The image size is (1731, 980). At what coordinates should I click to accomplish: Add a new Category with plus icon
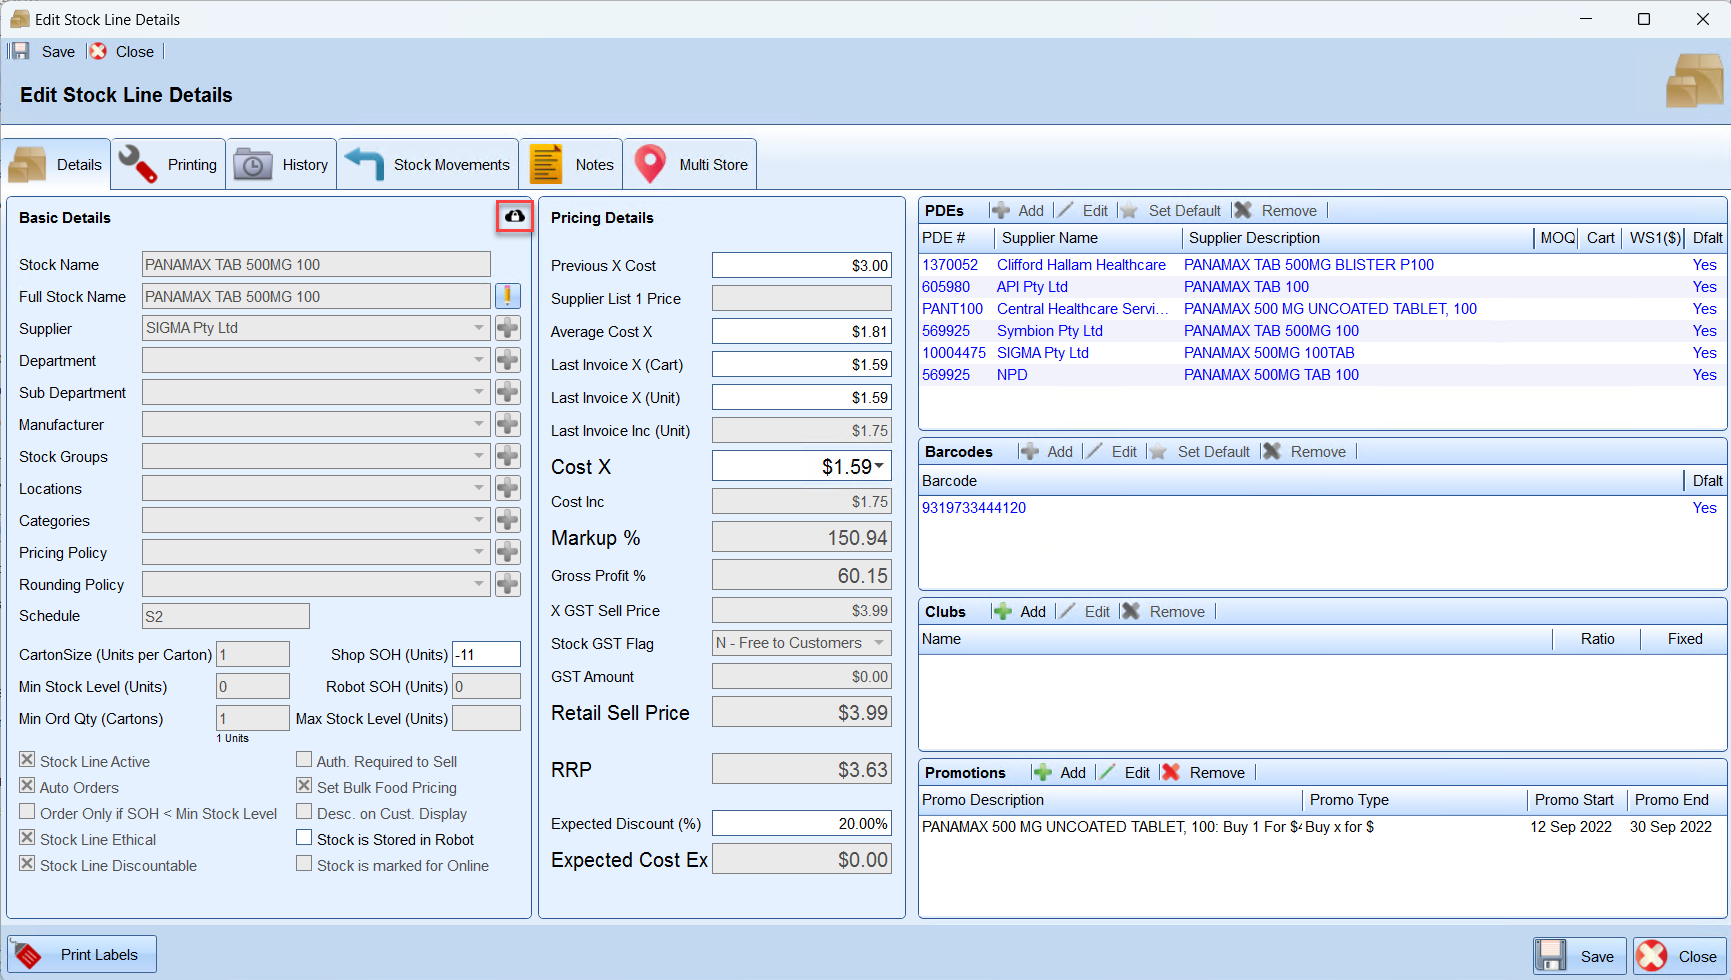[508, 520]
